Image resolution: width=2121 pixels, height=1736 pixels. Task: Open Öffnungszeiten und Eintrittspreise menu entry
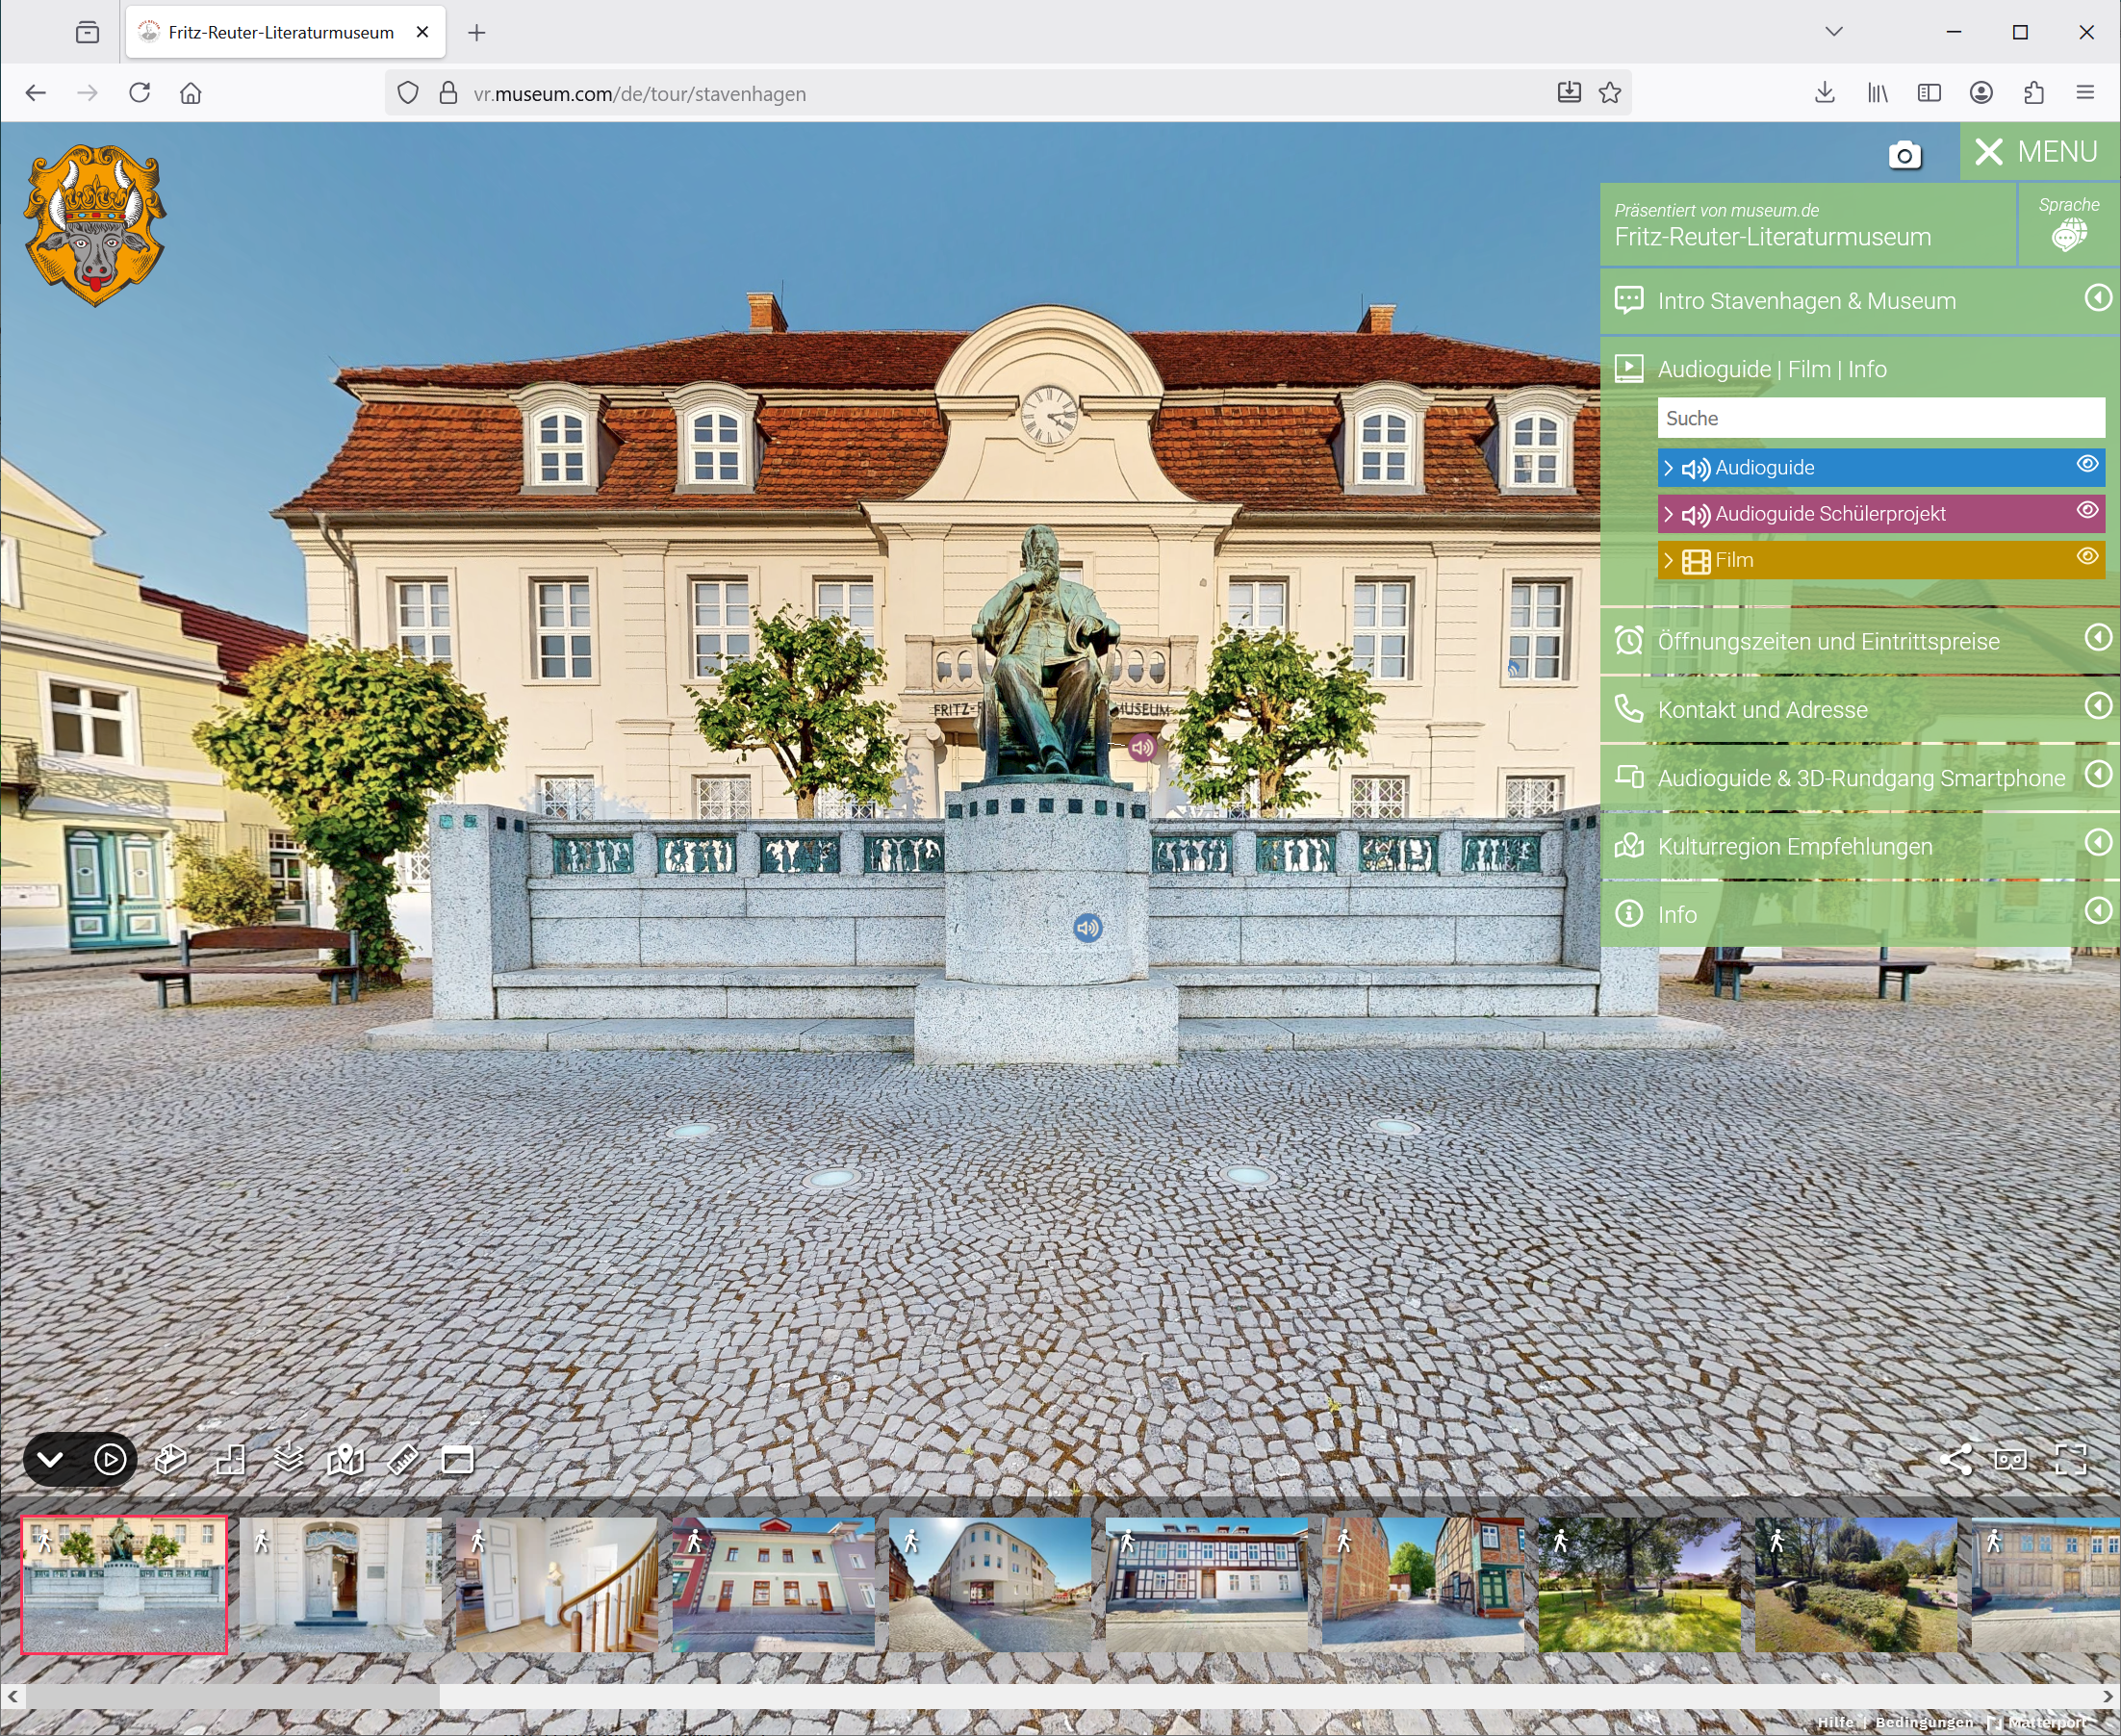[1828, 641]
